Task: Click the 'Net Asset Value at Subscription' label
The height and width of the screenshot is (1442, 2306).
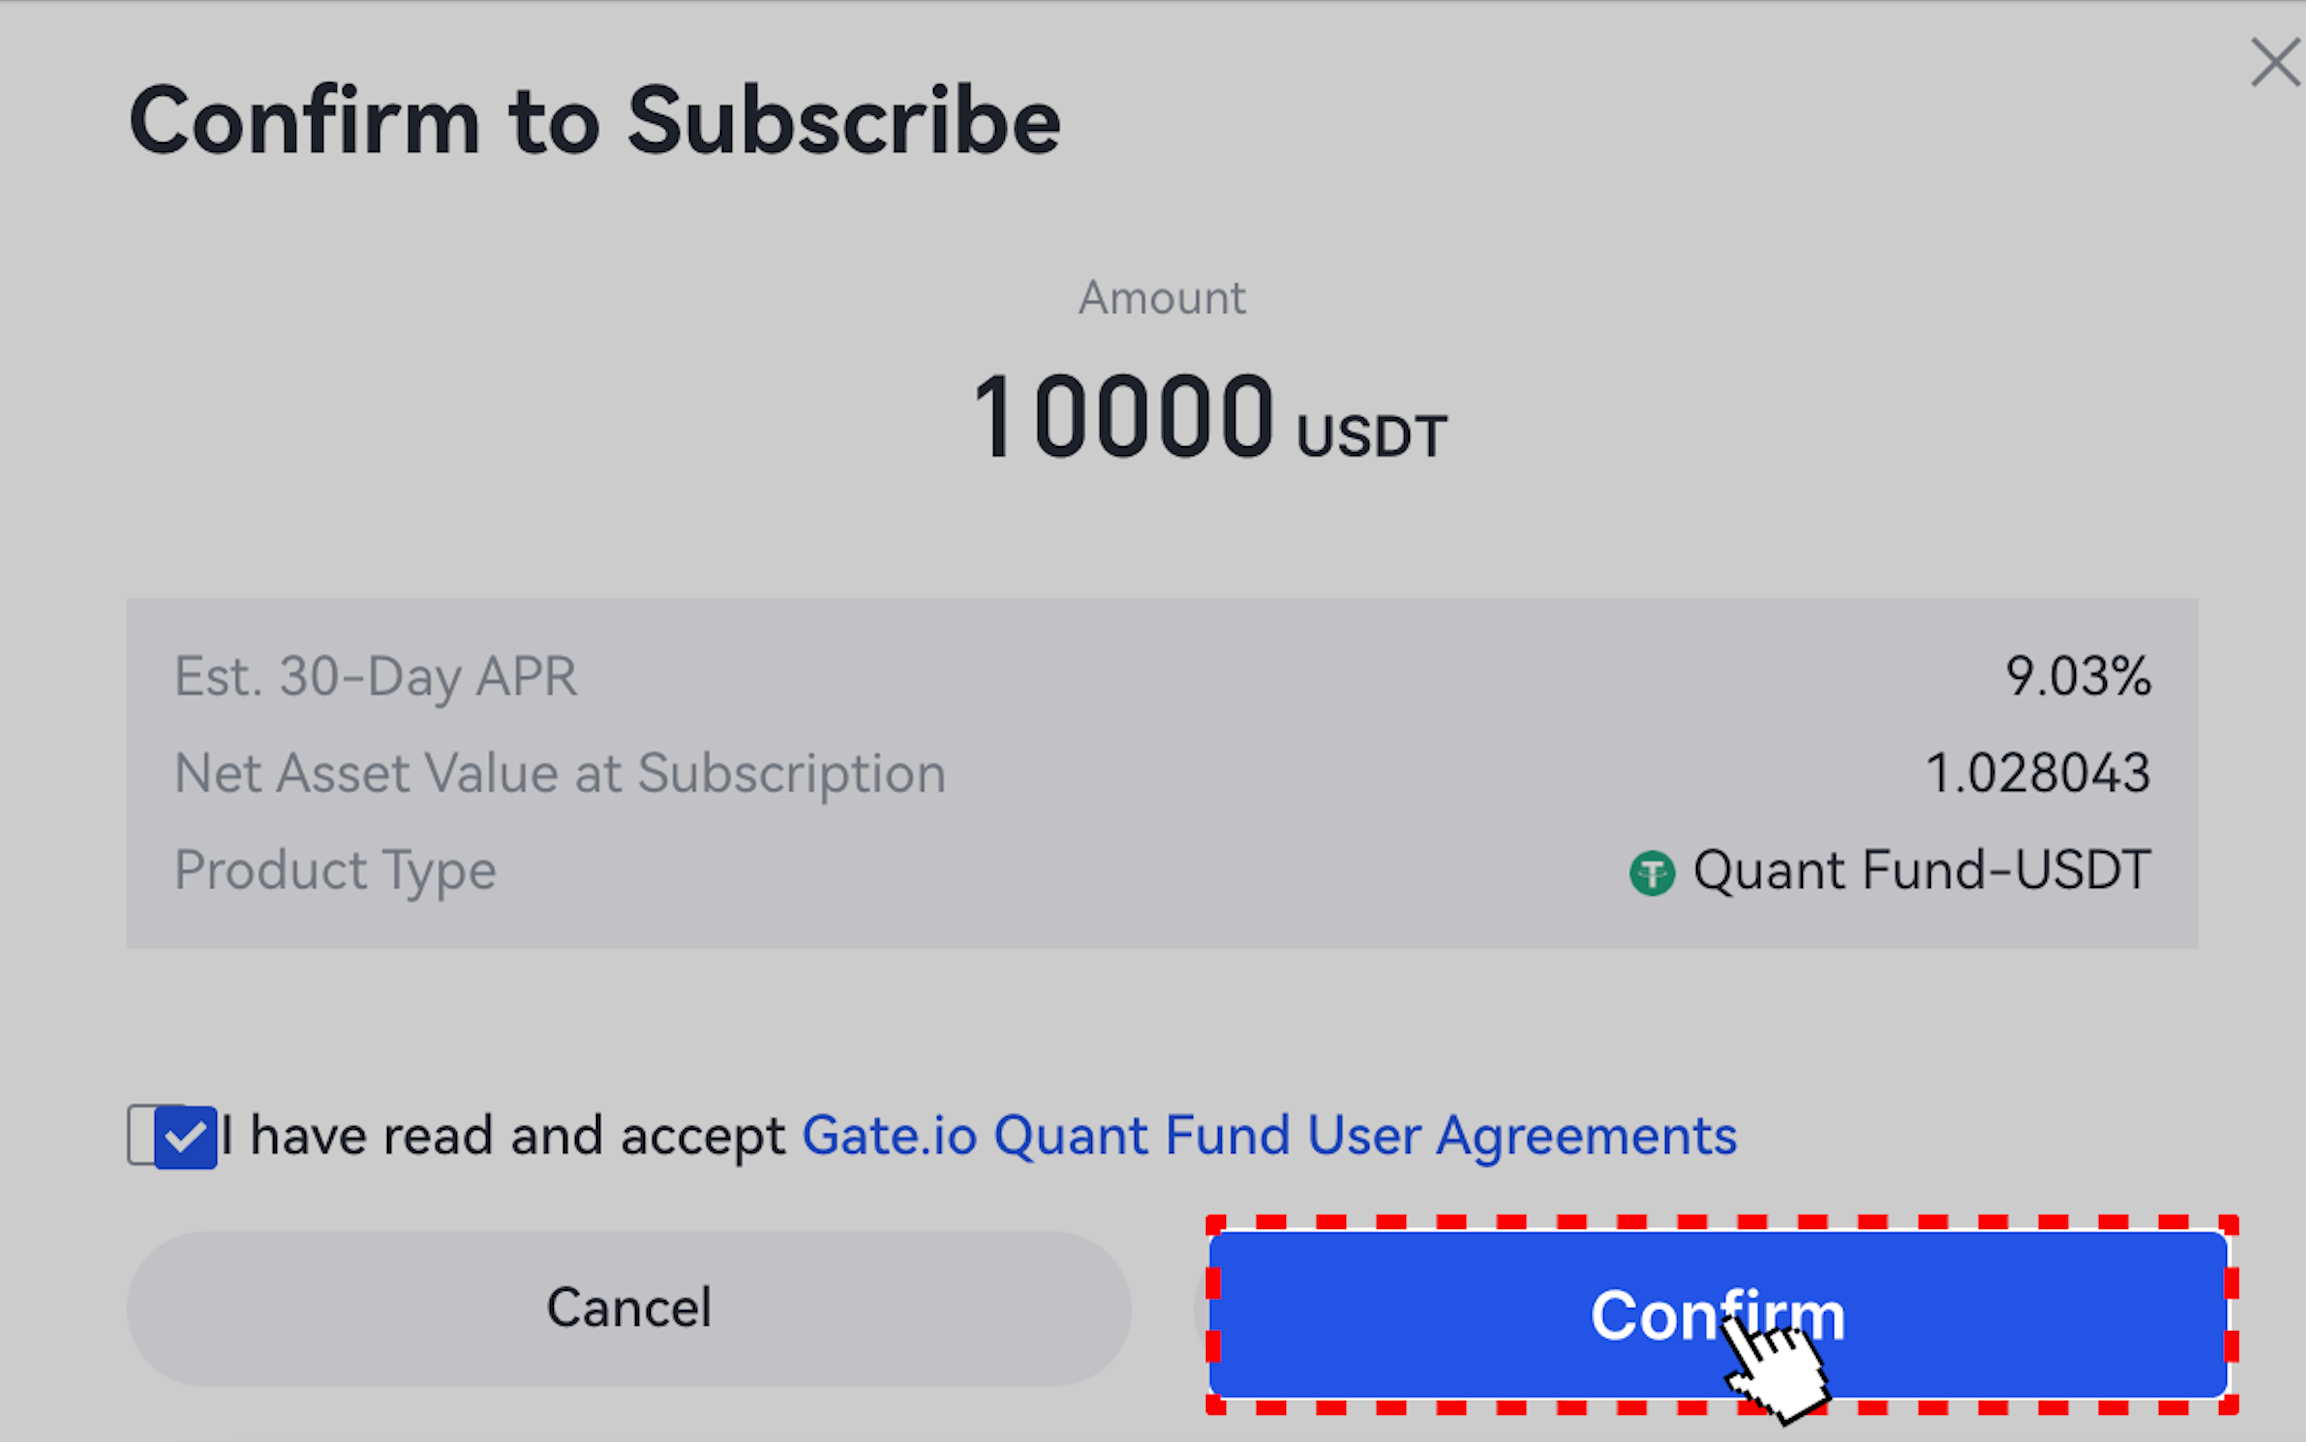Action: (x=559, y=773)
